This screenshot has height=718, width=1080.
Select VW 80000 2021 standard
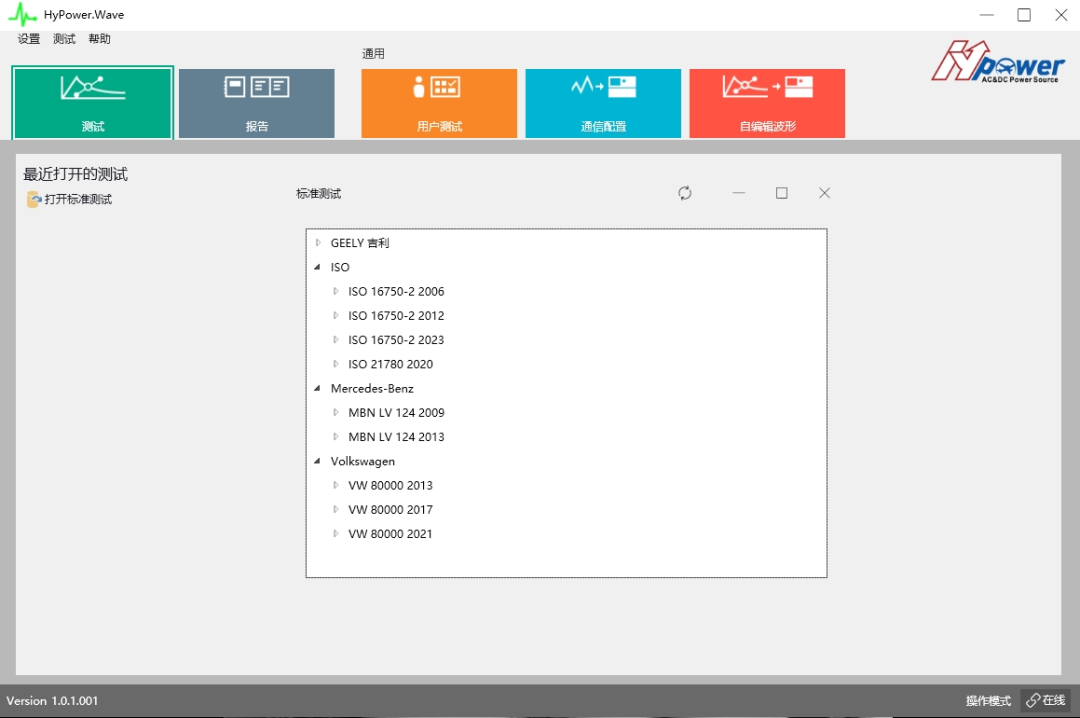[x=391, y=533]
